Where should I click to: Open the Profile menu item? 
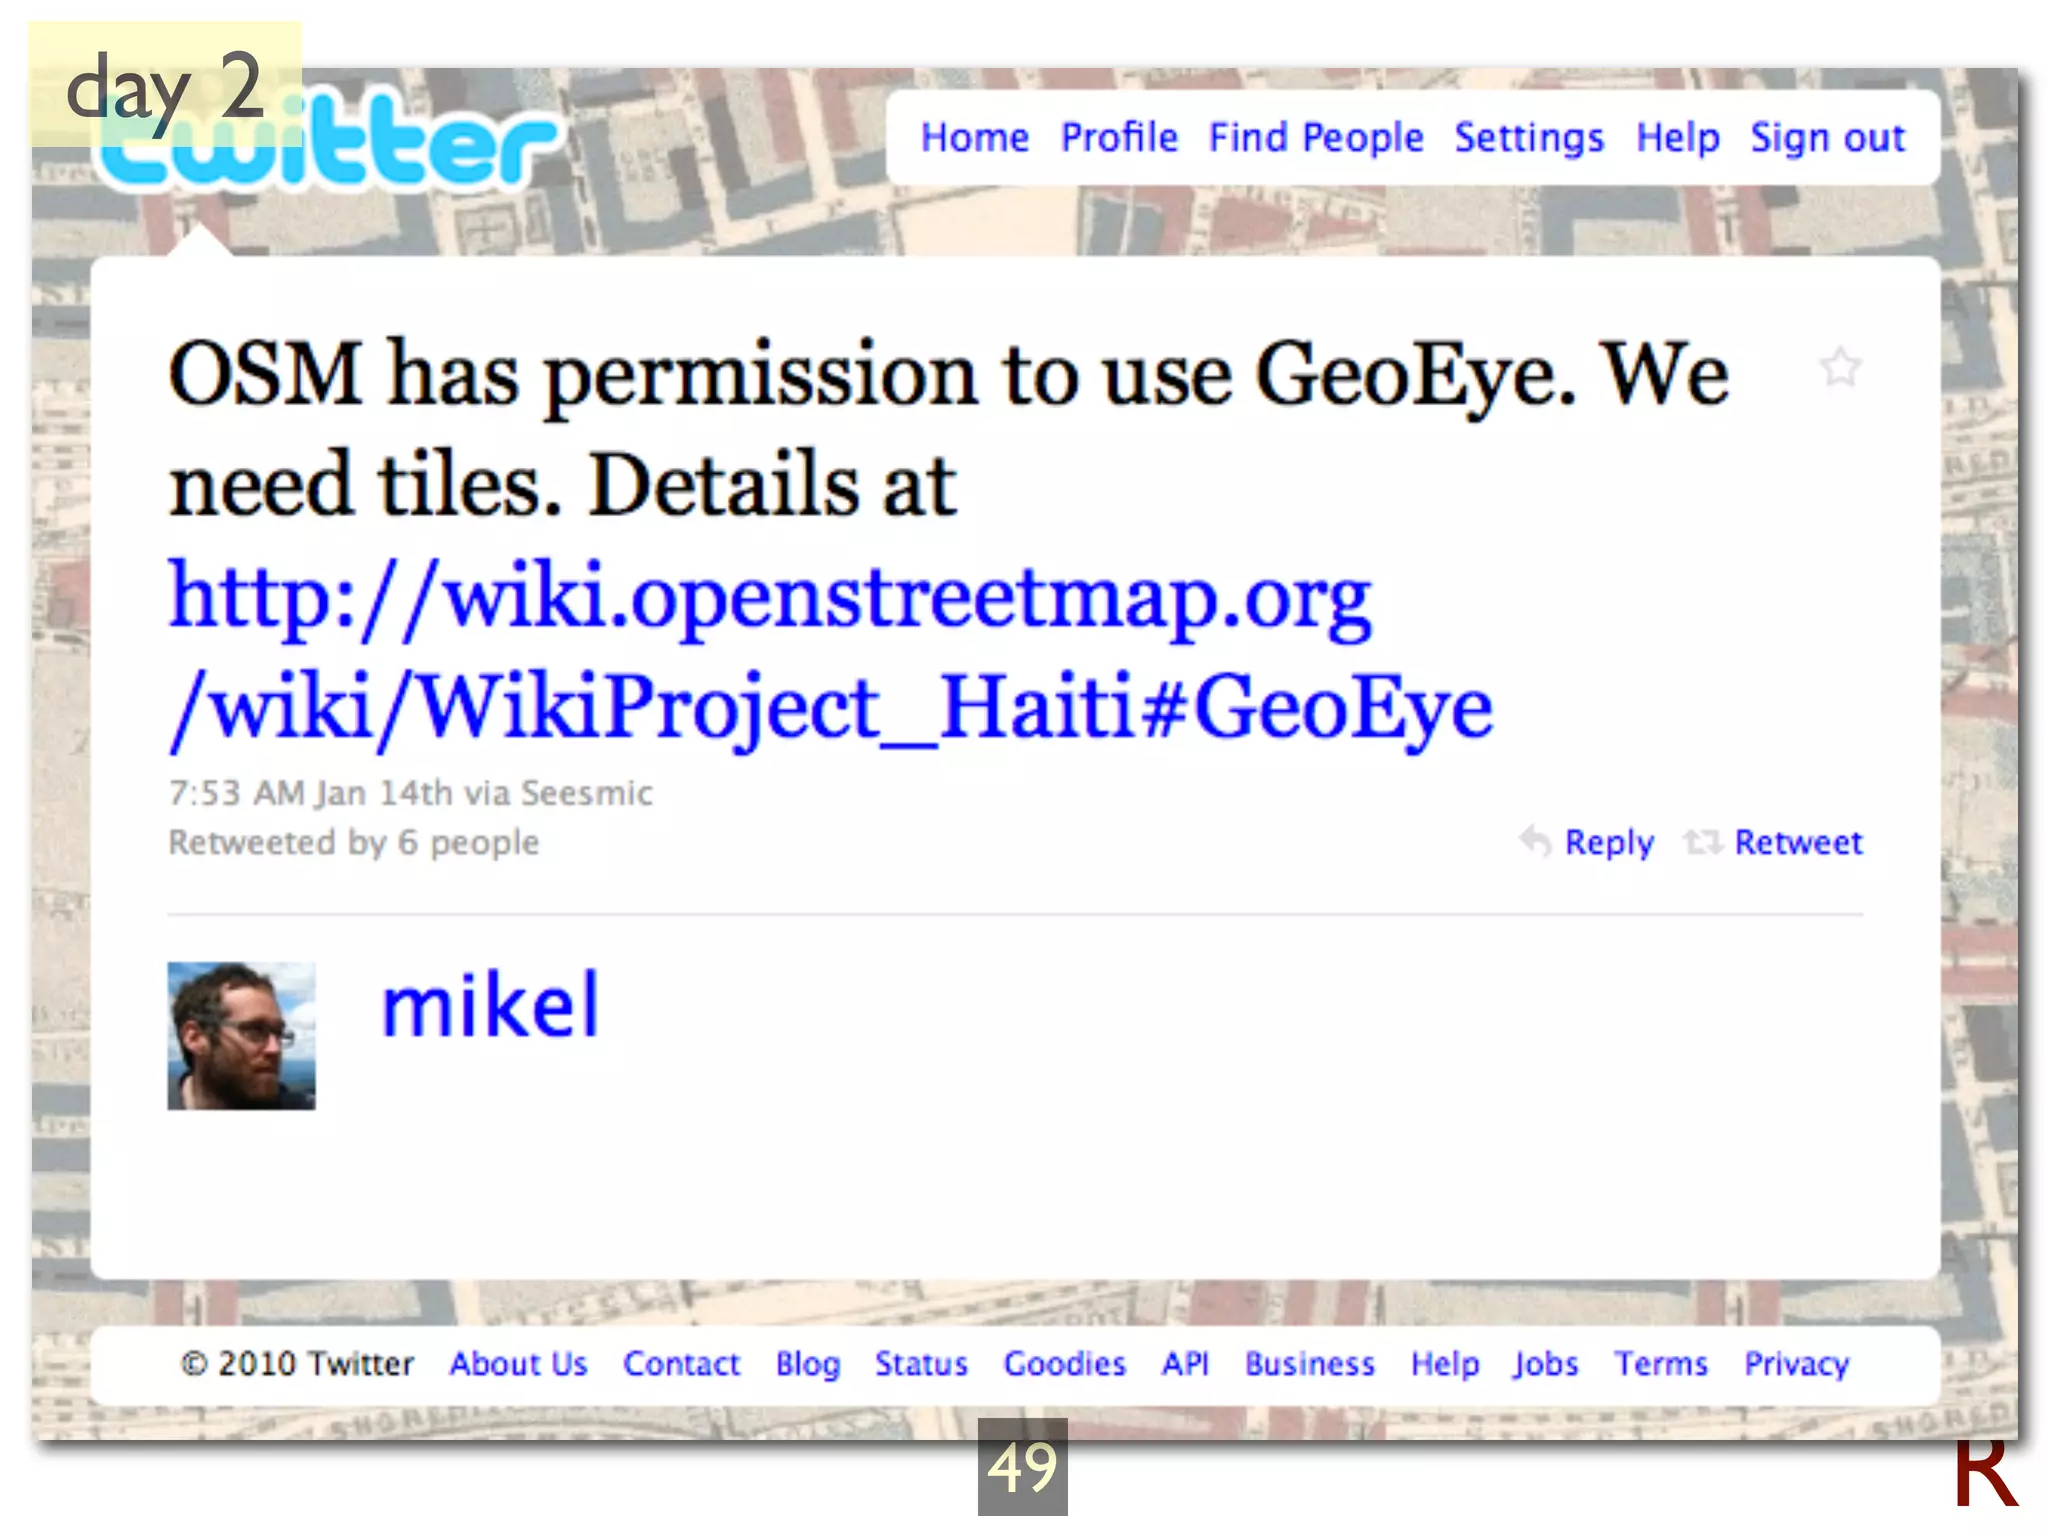pos(1119,138)
